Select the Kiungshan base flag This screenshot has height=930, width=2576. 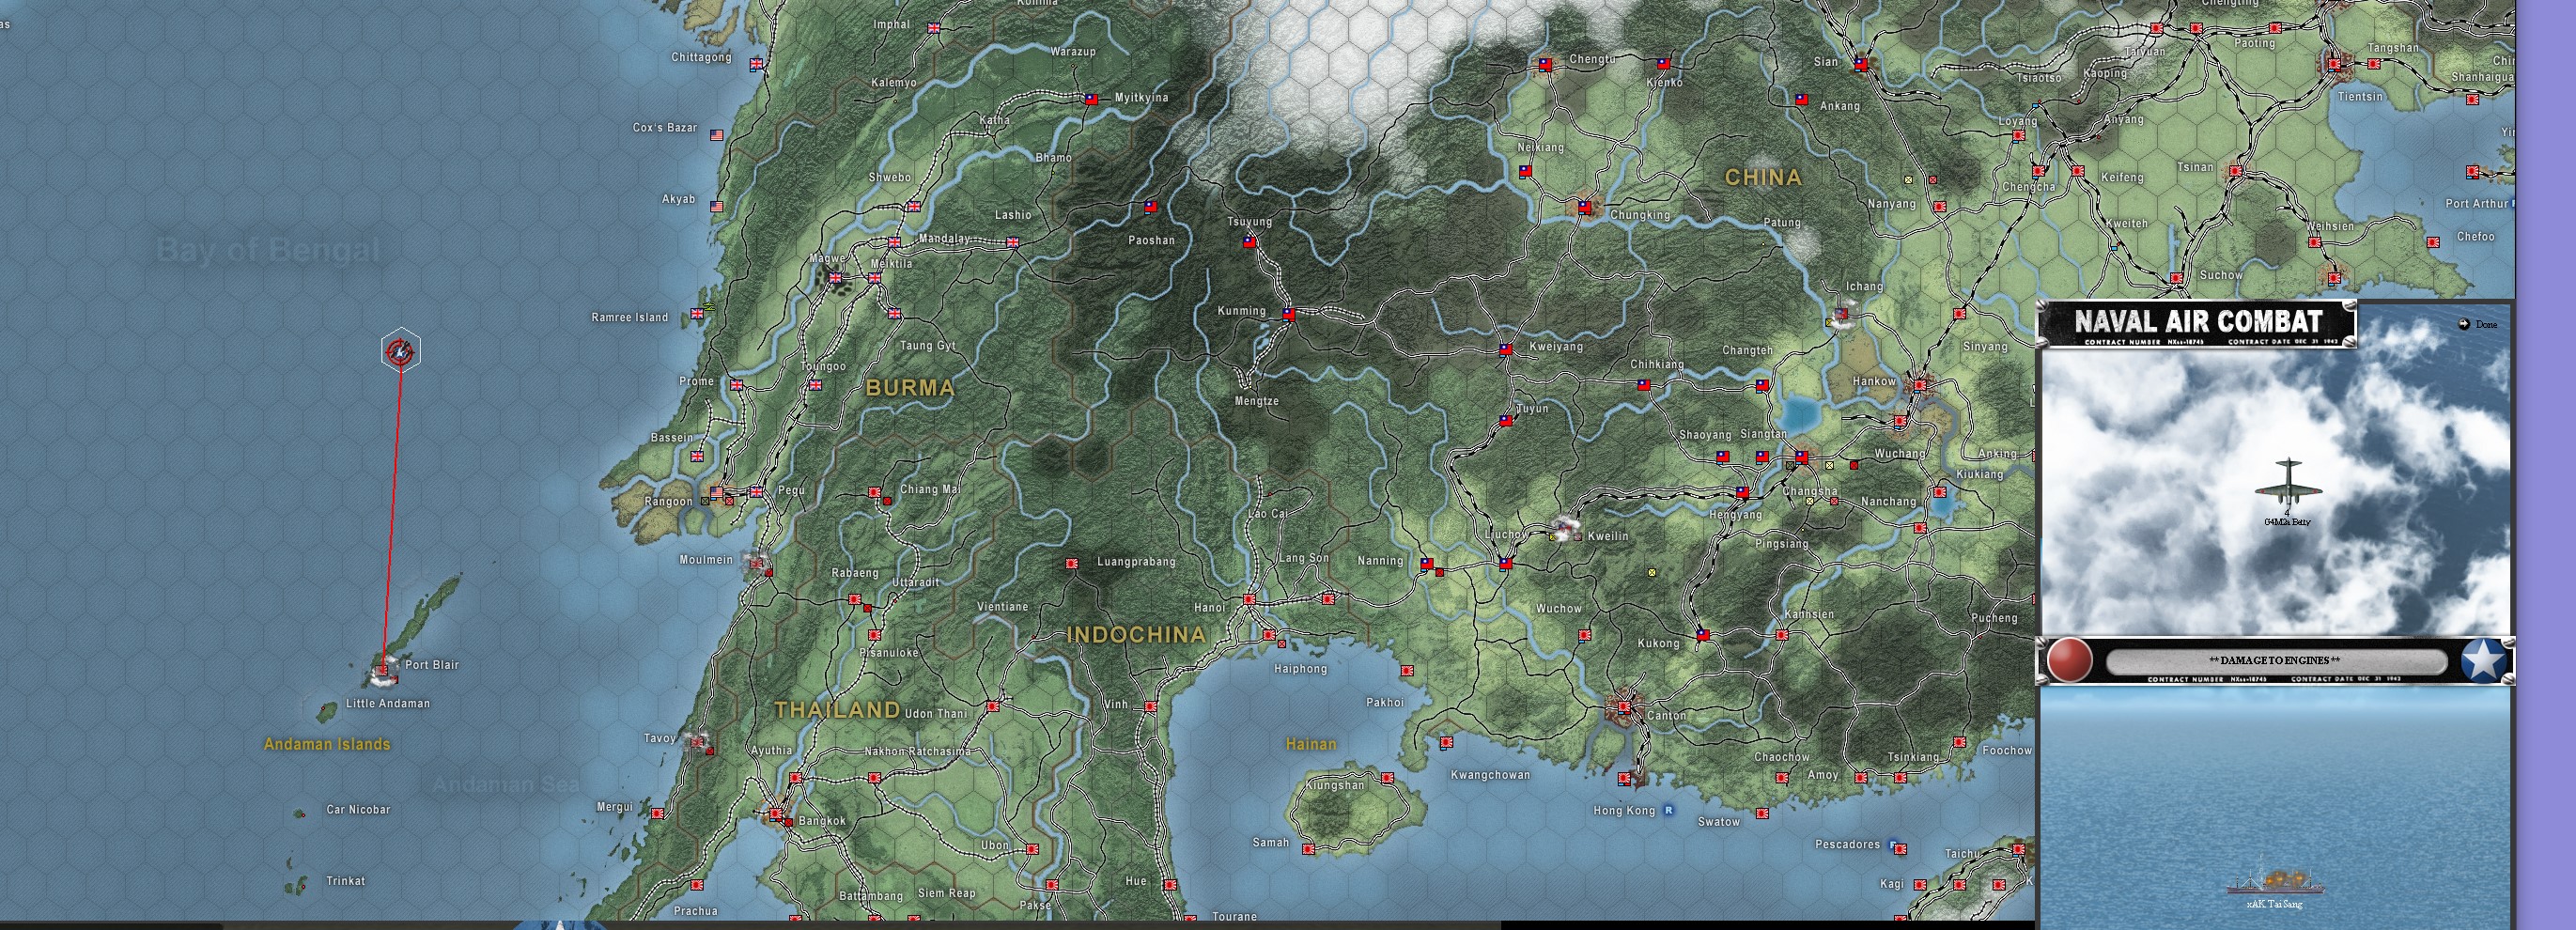(1387, 777)
